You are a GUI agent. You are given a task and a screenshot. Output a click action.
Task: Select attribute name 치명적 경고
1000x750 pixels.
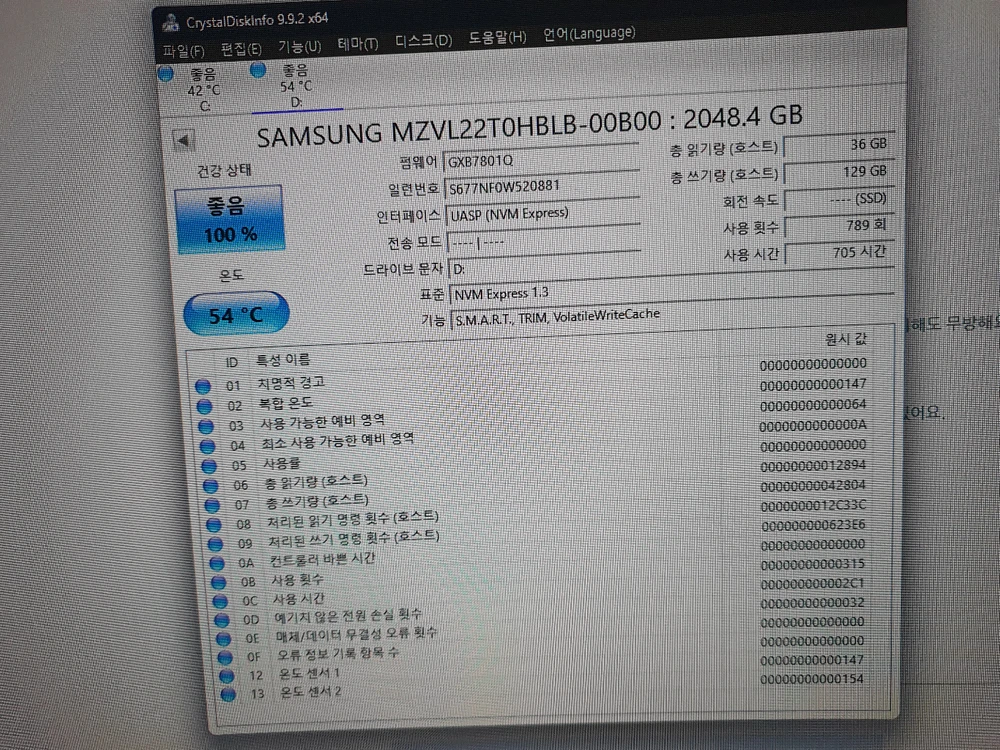pos(291,383)
